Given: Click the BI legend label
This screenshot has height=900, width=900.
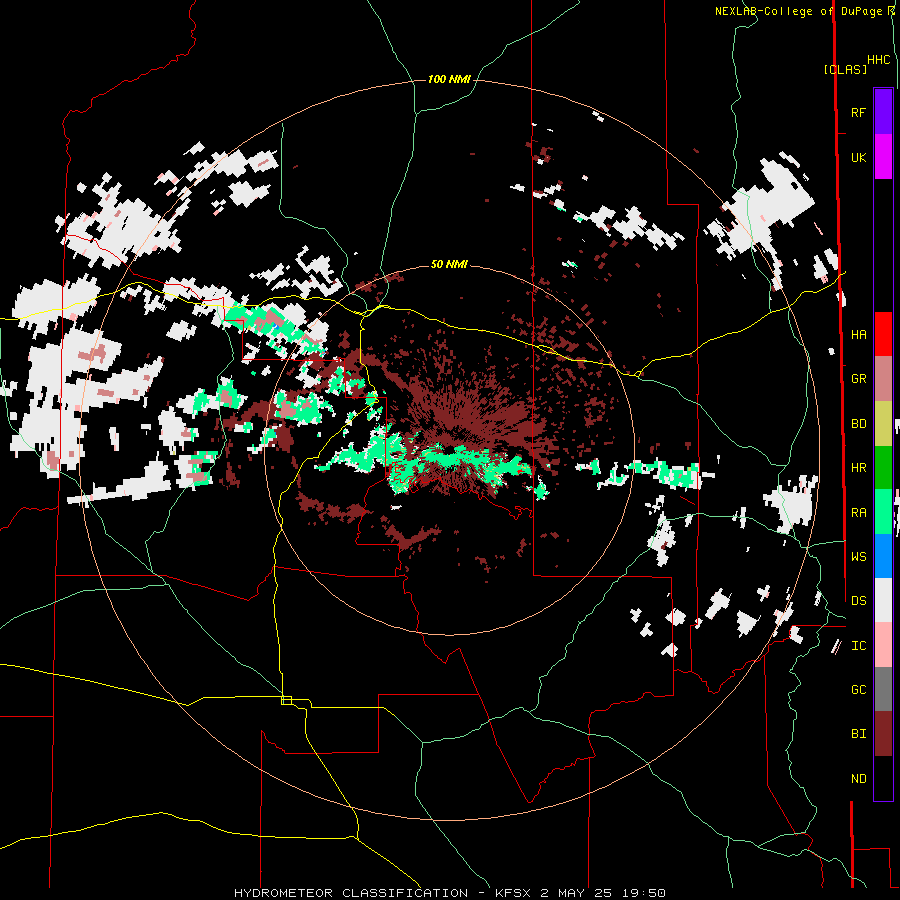Looking at the screenshot, I should point(858,734).
